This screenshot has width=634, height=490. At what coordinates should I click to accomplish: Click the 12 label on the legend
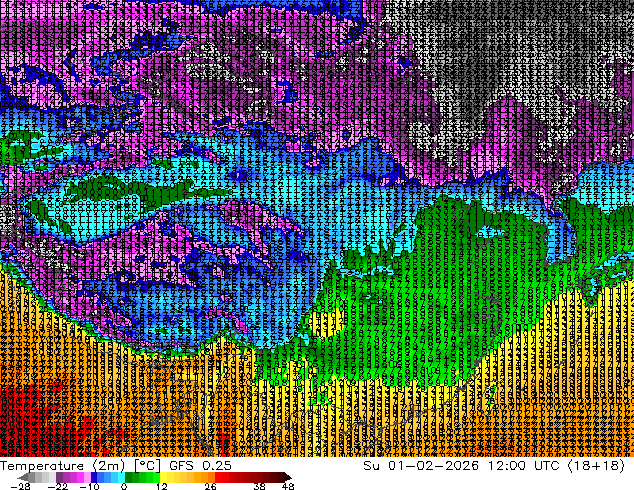pyautogui.click(x=162, y=486)
